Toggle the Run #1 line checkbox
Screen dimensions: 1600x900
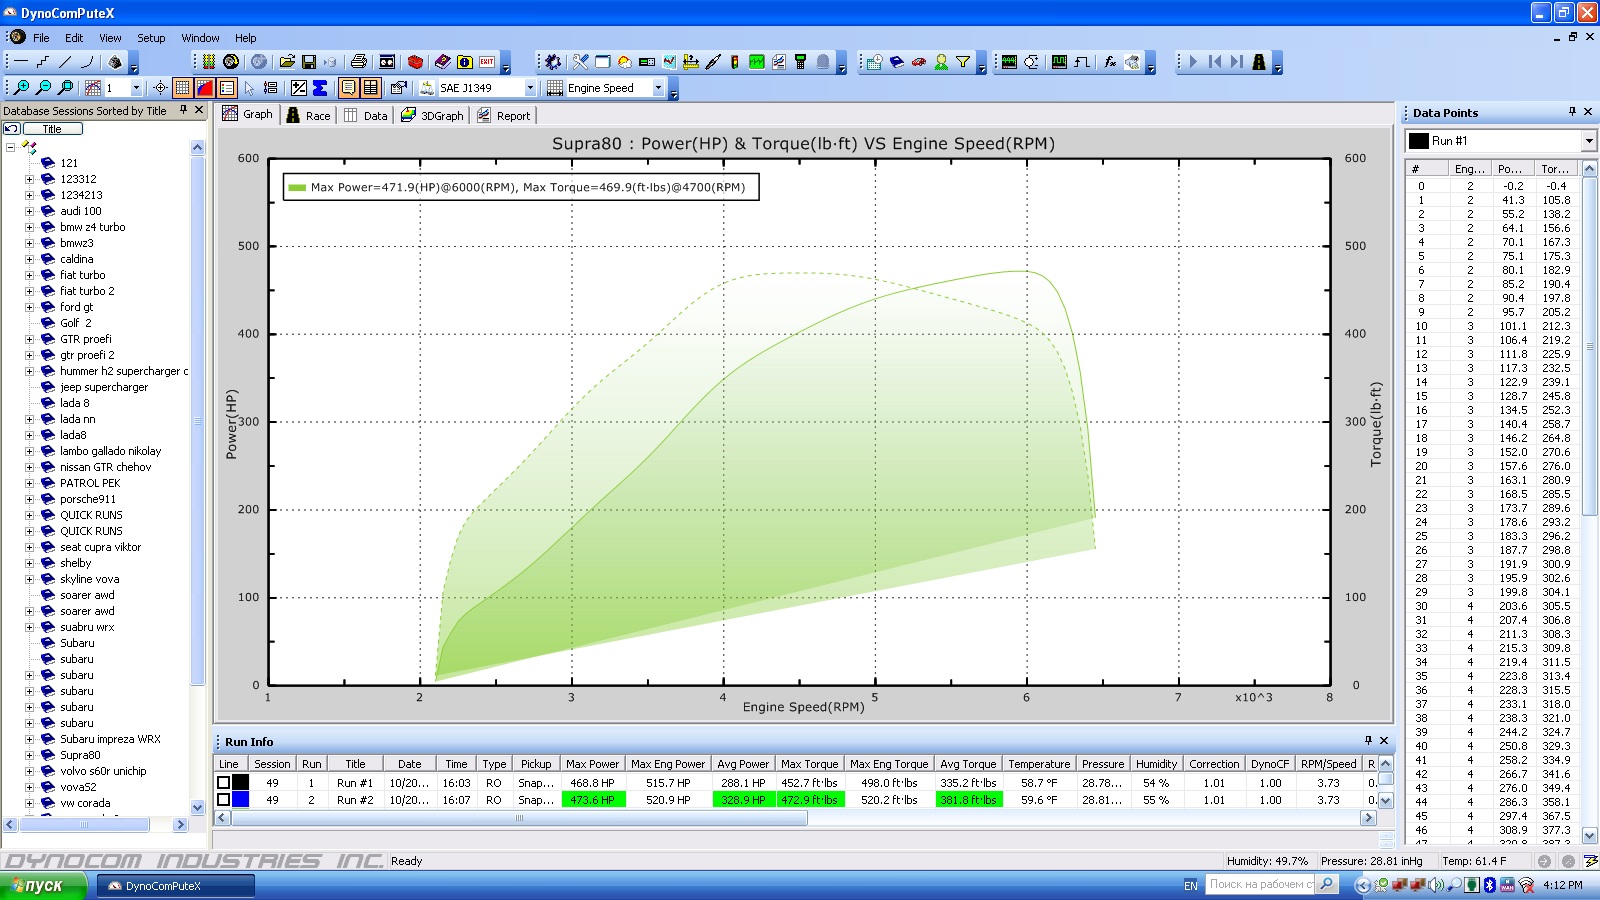(x=224, y=783)
